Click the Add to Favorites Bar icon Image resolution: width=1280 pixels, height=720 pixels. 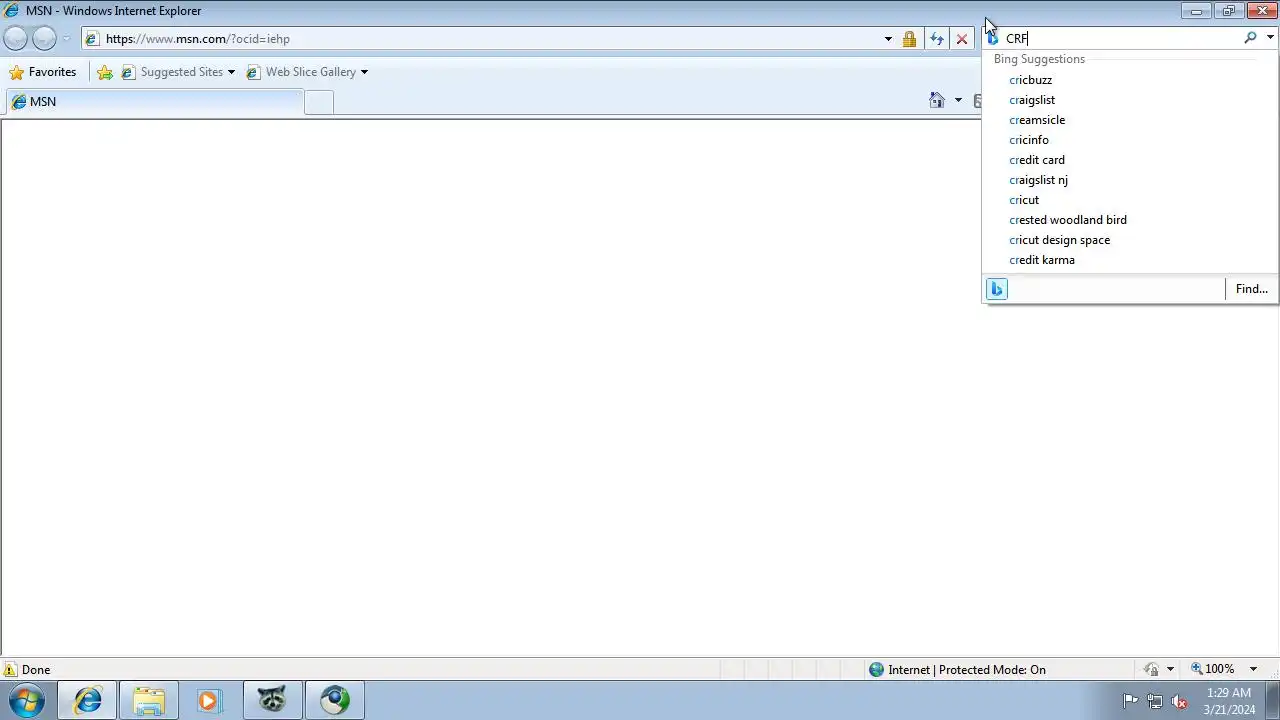pyautogui.click(x=105, y=72)
